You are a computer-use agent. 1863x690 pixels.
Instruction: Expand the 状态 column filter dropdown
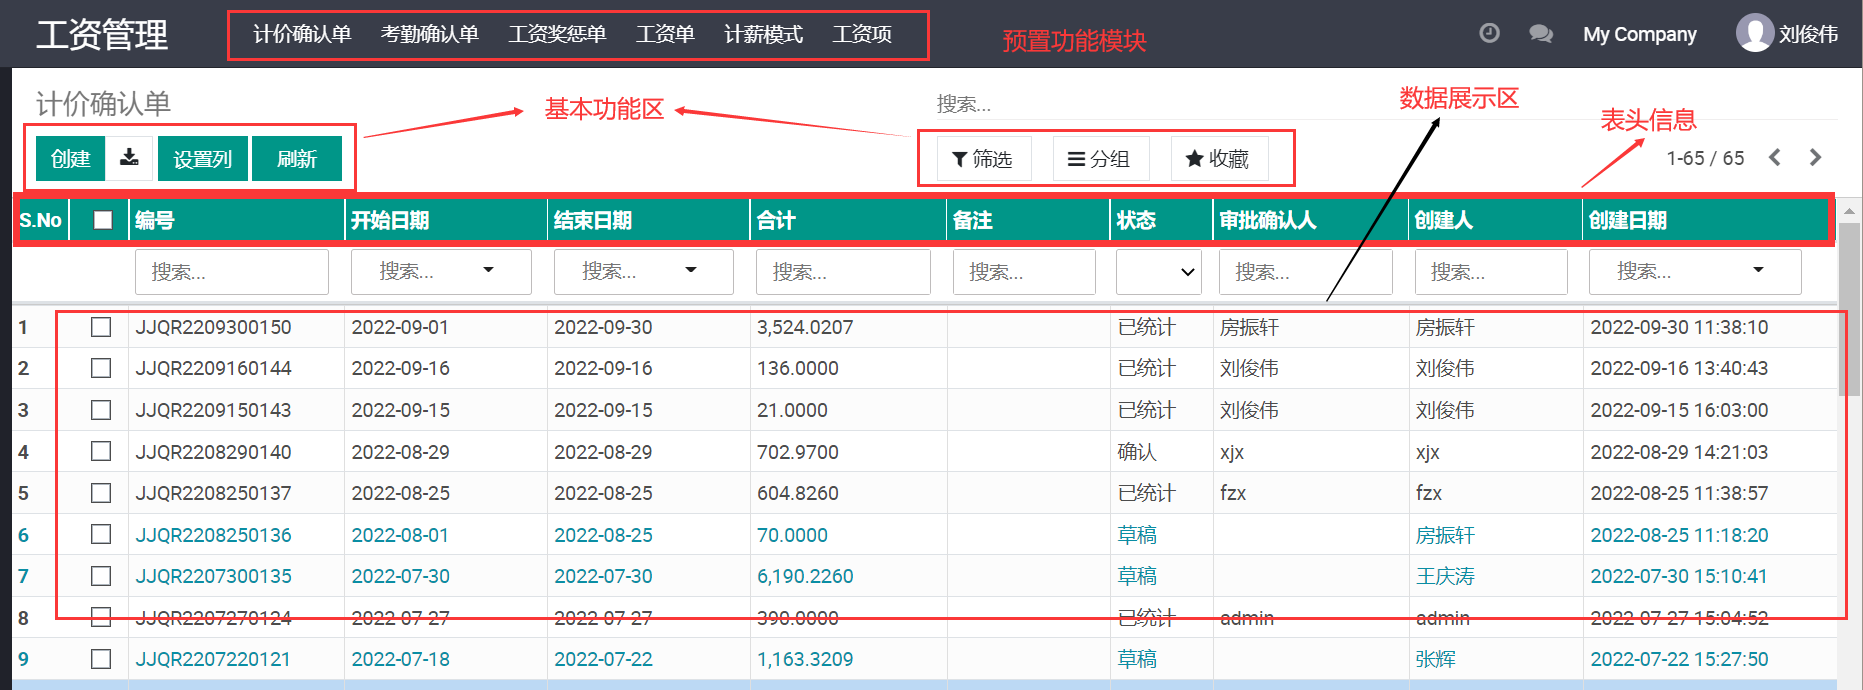point(1158,272)
